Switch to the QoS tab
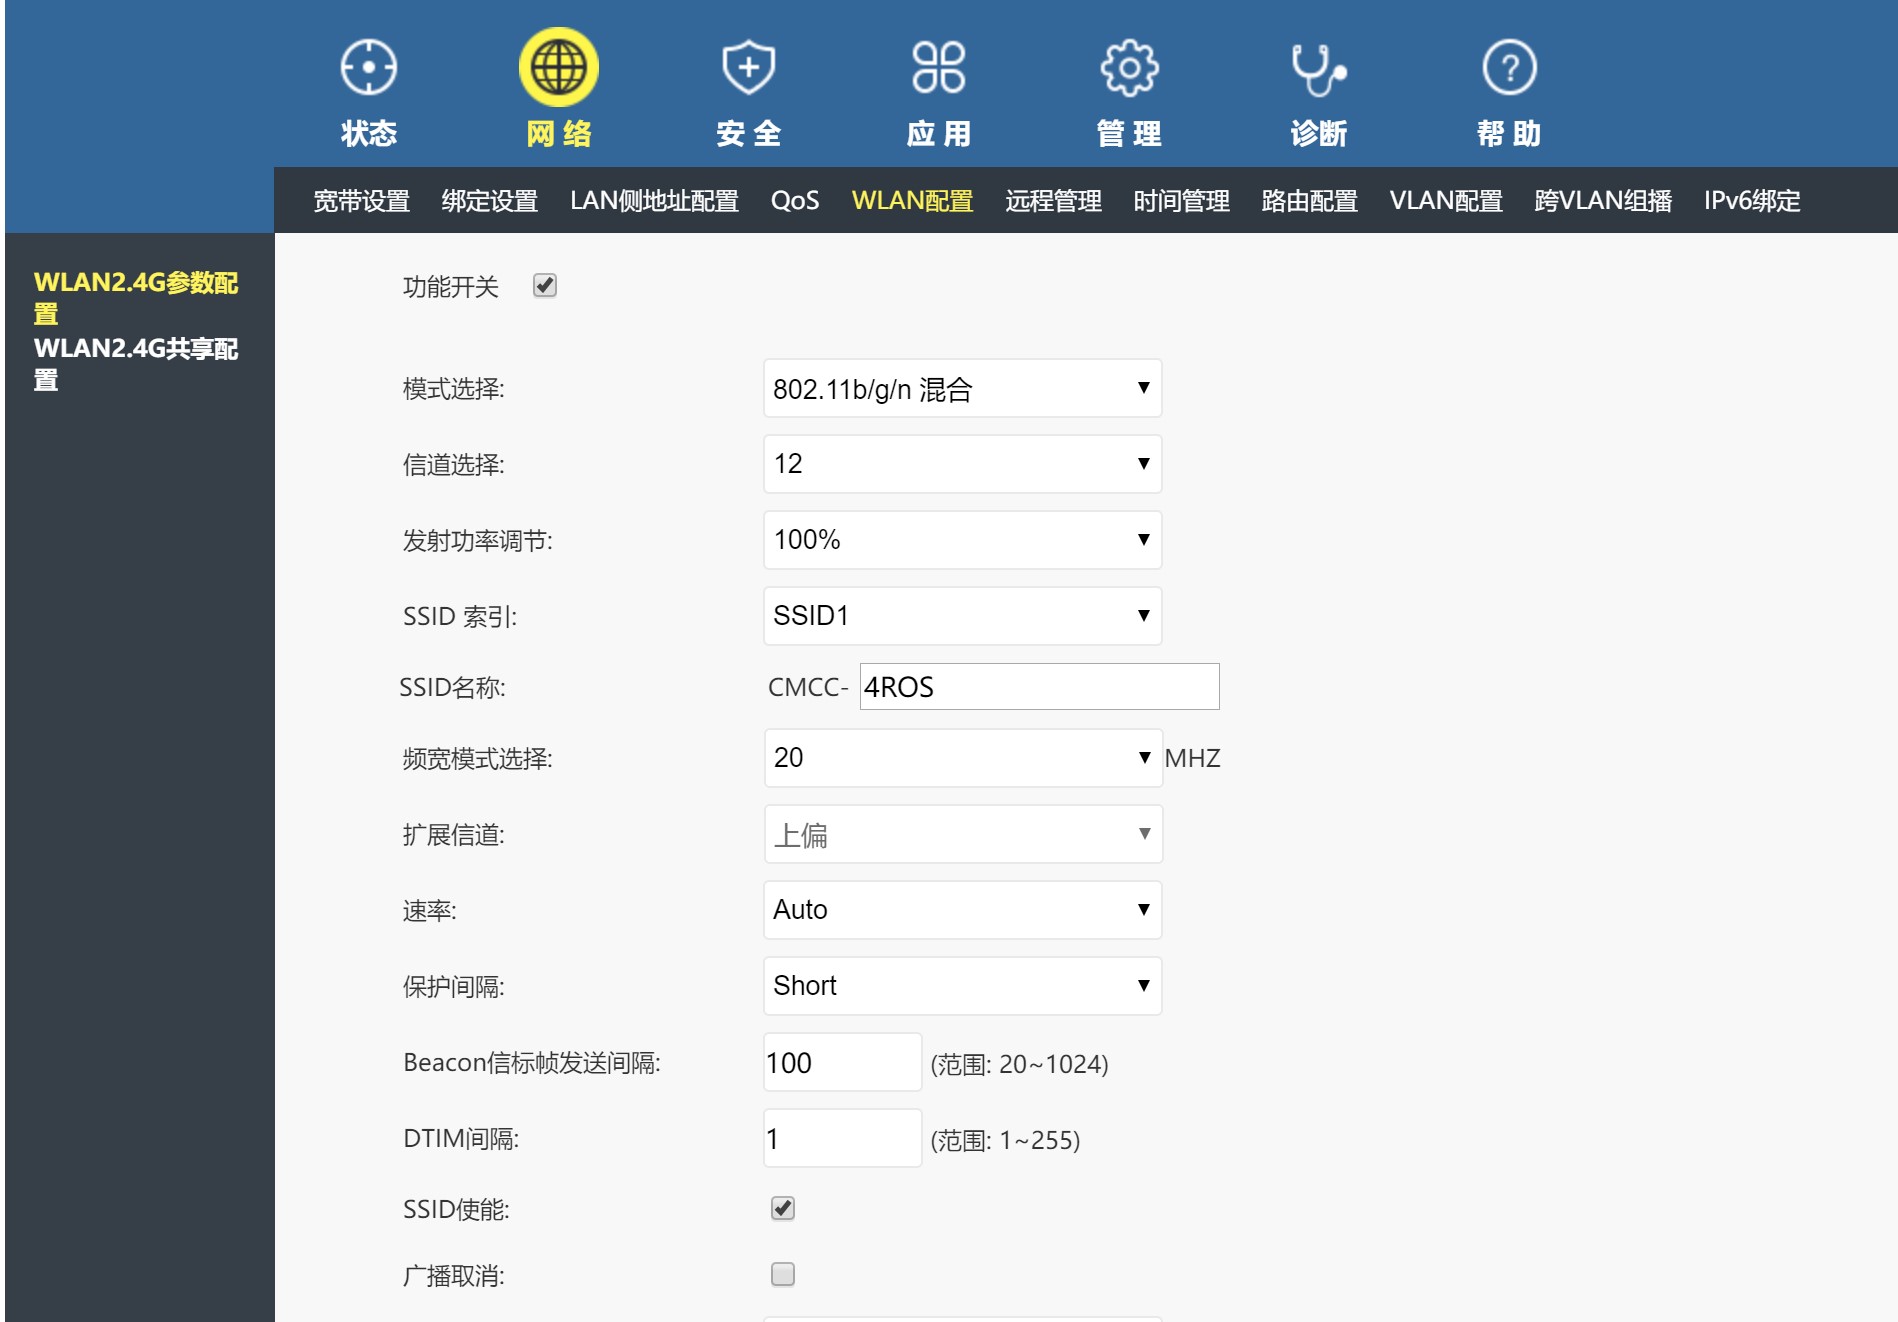 pyautogui.click(x=795, y=201)
